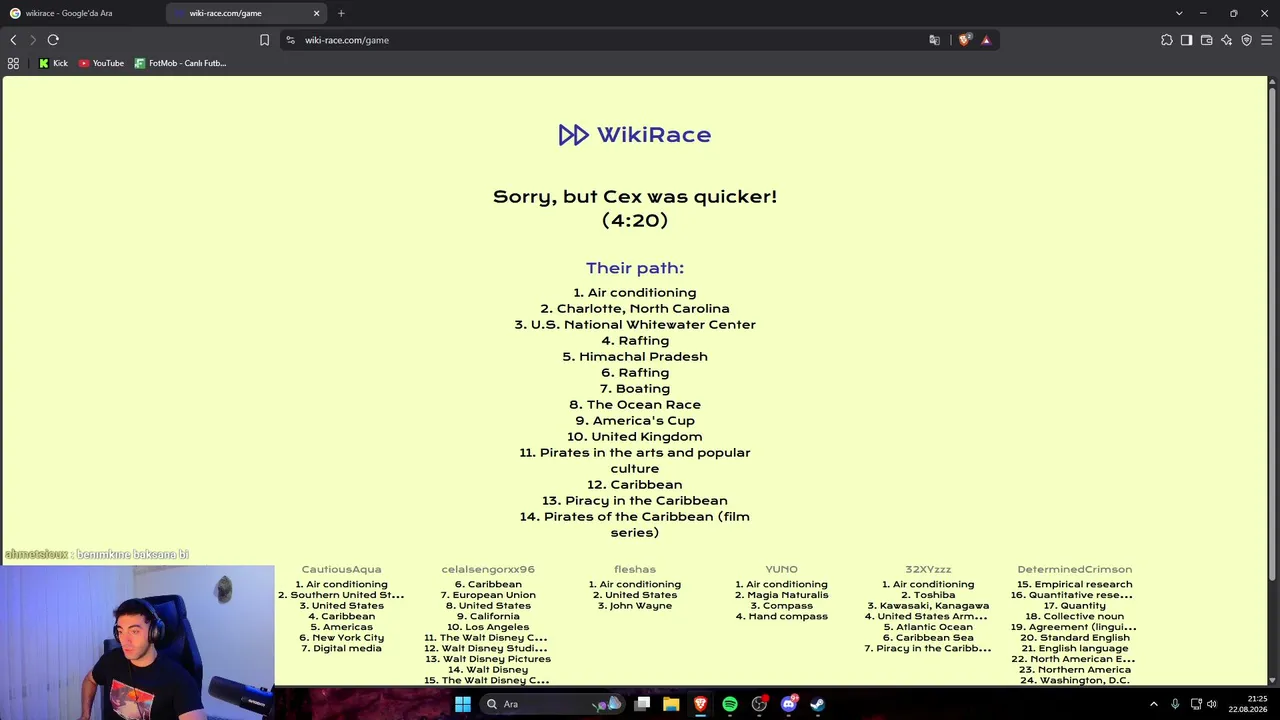This screenshot has height=720, width=1280.
Task: Click path entry '13. Piracy in the Caribbean'
Action: tap(635, 501)
